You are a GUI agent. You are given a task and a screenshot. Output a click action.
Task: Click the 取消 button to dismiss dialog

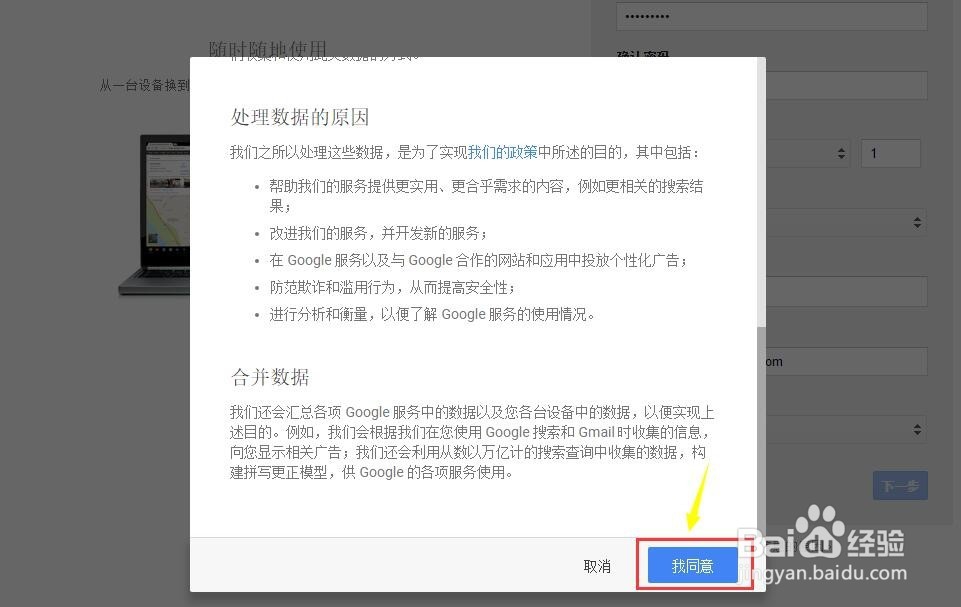coord(597,565)
